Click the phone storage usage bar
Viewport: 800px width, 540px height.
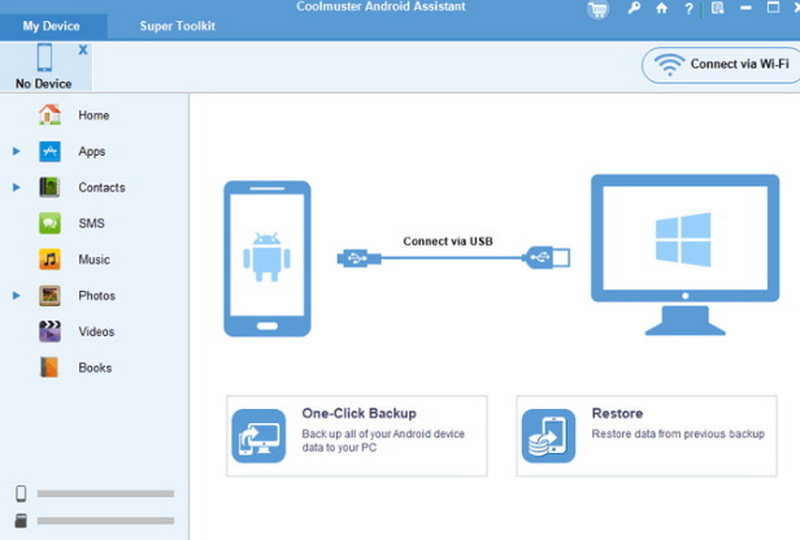[x=106, y=494]
